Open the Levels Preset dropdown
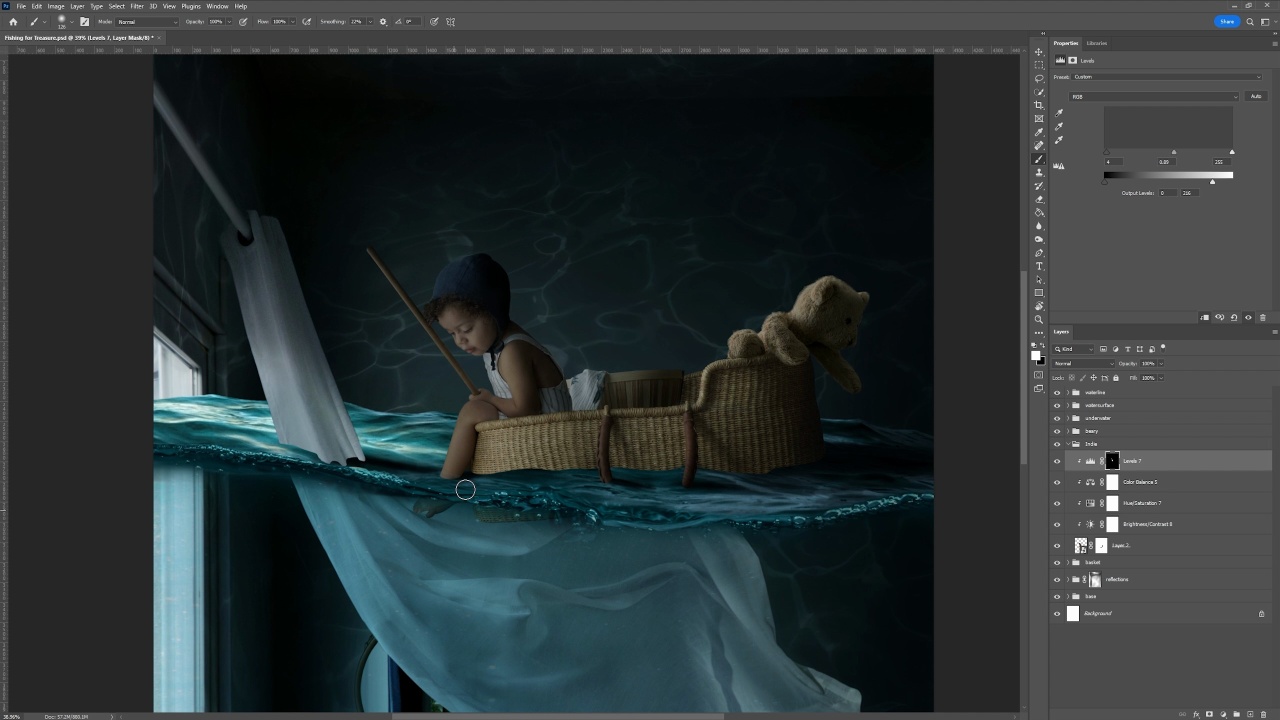Screen dimensions: 1280x720 (x=1166, y=77)
